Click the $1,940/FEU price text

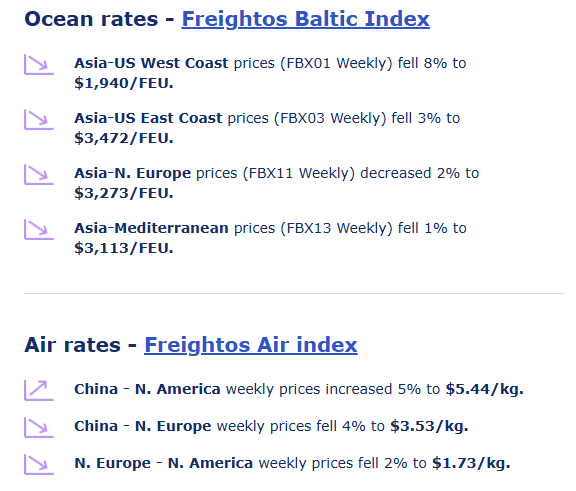click(x=124, y=83)
